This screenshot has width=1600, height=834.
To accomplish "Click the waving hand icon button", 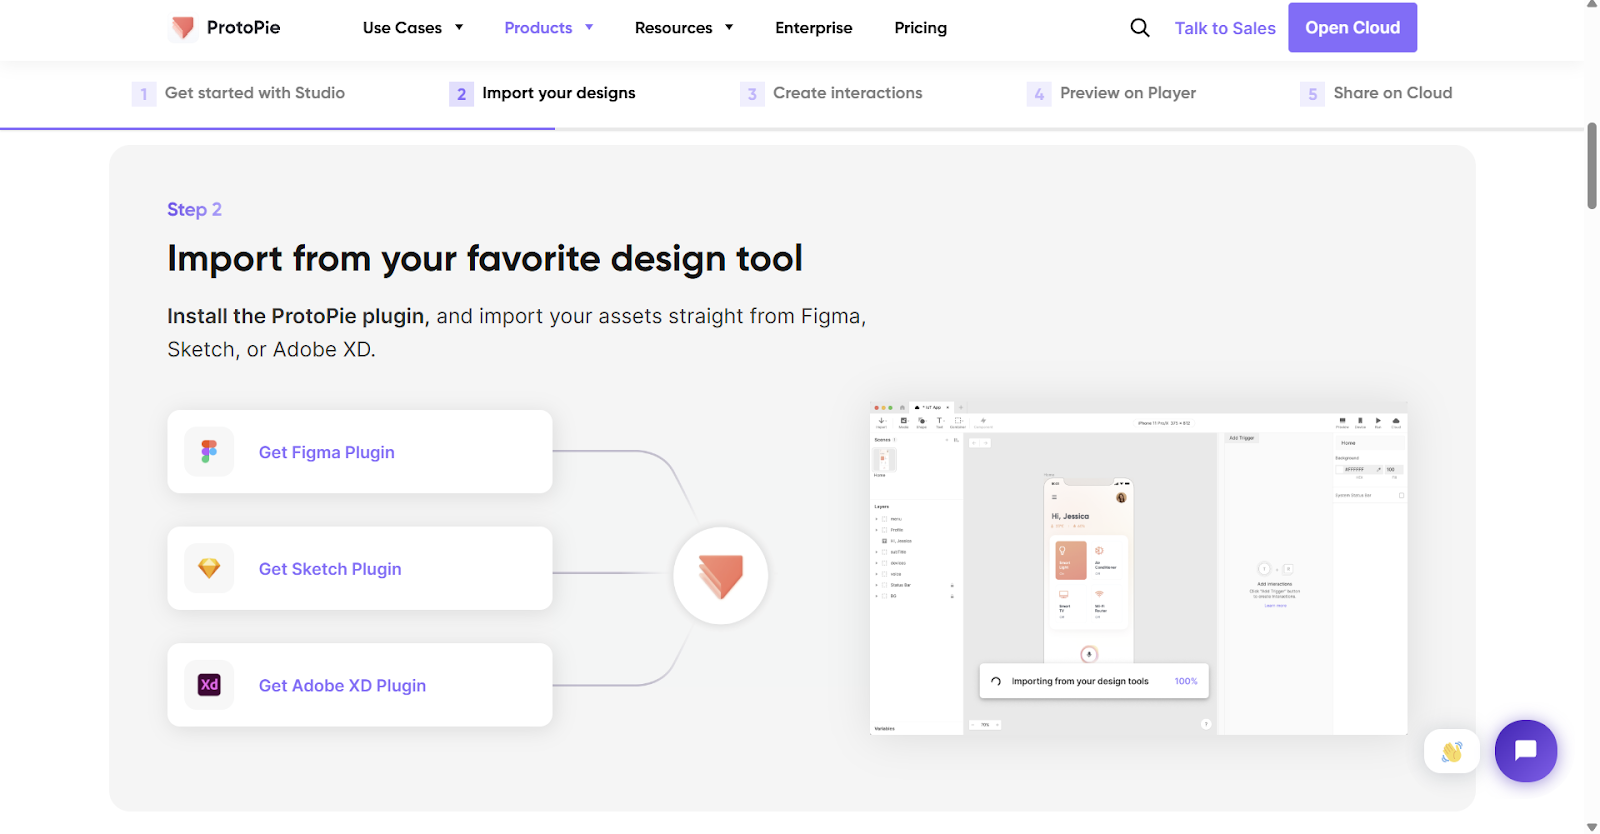I will click(1451, 751).
